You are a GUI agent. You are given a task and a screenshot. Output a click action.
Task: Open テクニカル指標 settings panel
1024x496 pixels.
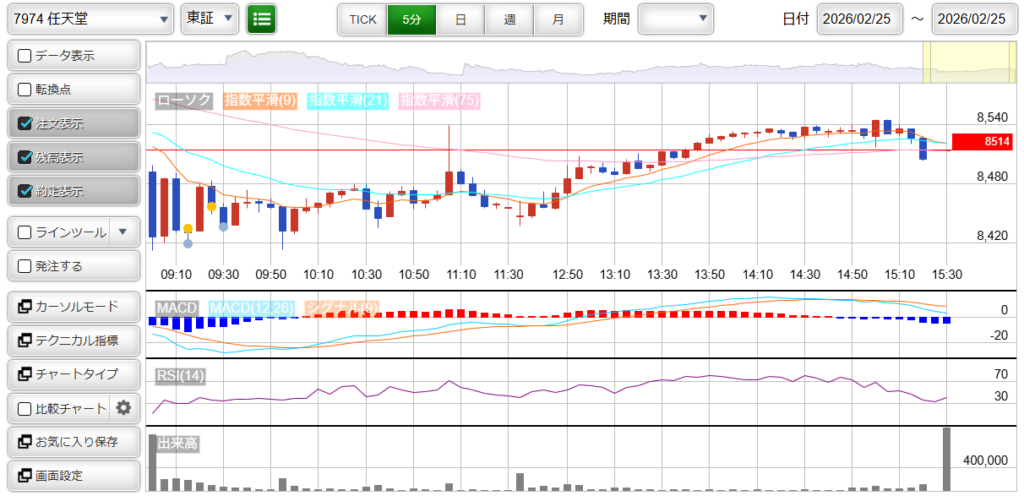point(72,340)
